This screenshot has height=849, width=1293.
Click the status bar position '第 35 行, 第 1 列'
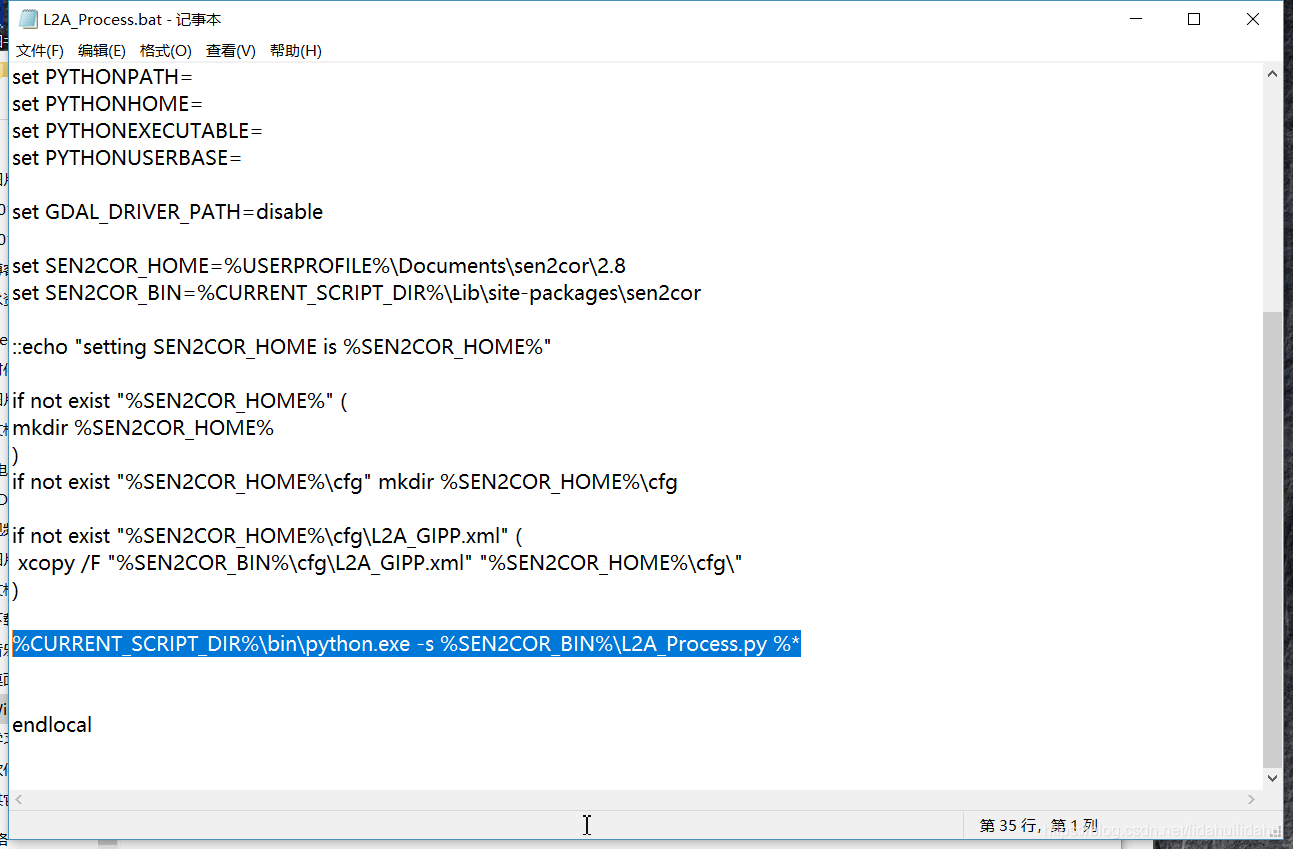click(1039, 826)
